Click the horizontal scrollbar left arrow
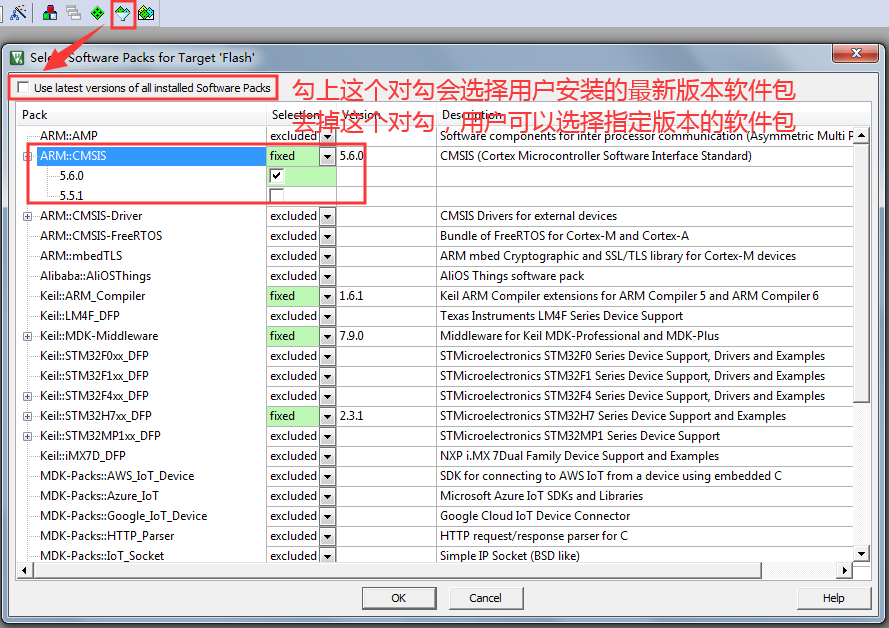This screenshot has width=889, height=628. [x=24, y=570]
